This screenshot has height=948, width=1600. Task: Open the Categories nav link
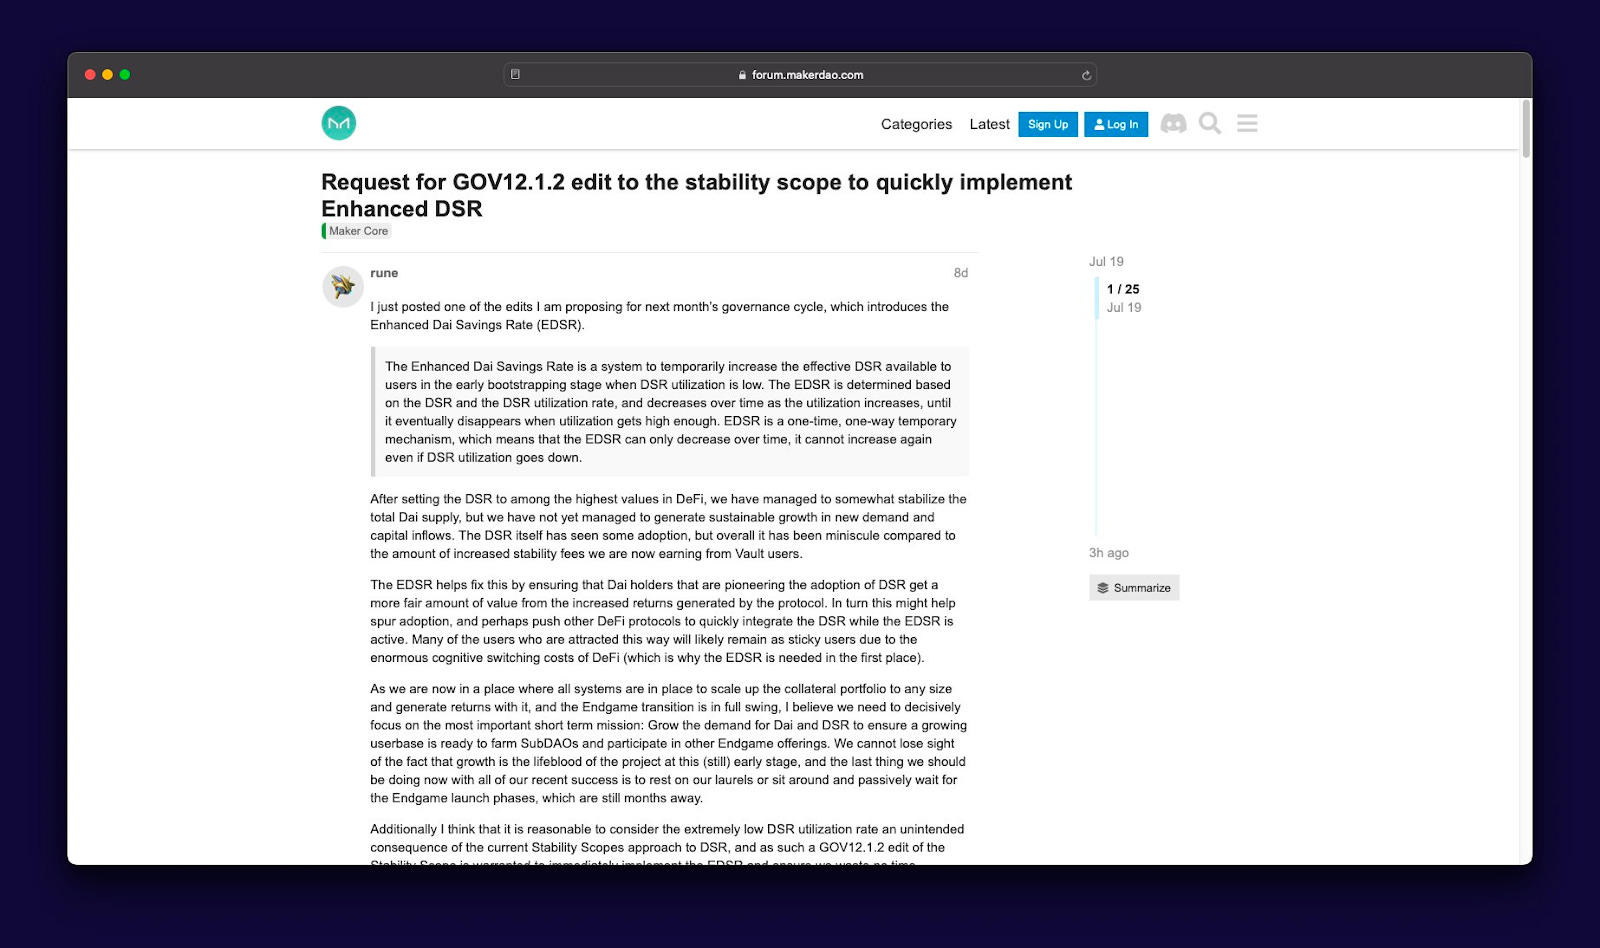[x=916, y=124]
